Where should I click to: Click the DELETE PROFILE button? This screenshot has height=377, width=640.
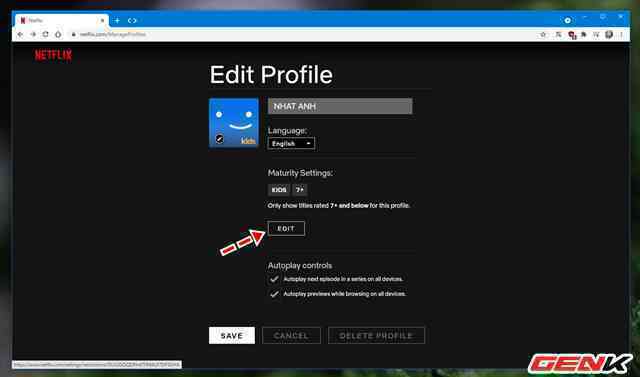coord(376,335)
